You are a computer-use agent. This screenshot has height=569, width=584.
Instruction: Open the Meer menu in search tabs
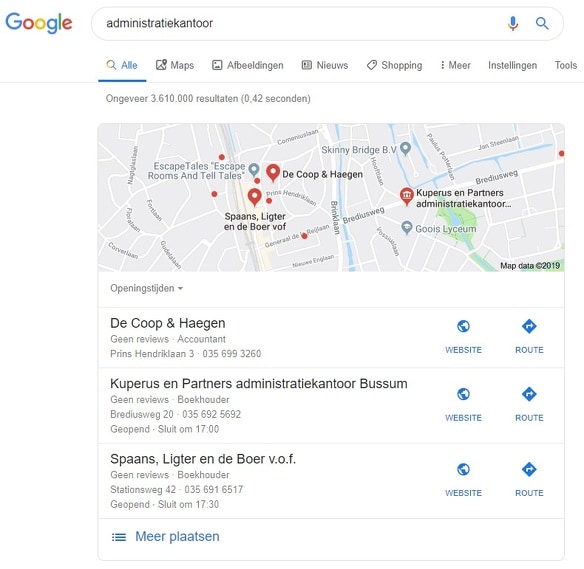coord(455,65)
